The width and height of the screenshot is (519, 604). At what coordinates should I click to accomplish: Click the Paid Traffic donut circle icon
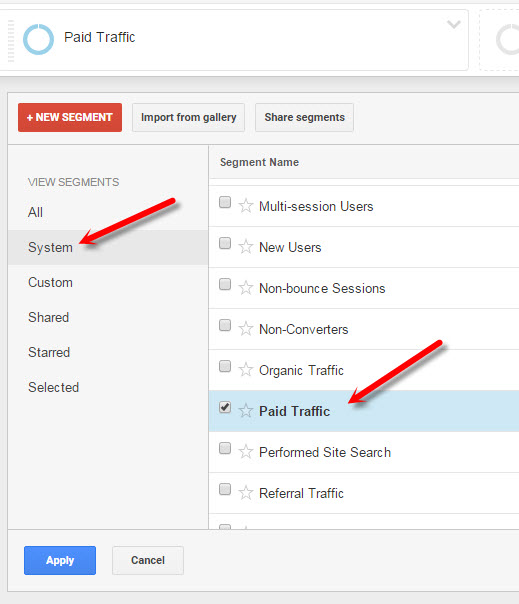pos(38,39)
